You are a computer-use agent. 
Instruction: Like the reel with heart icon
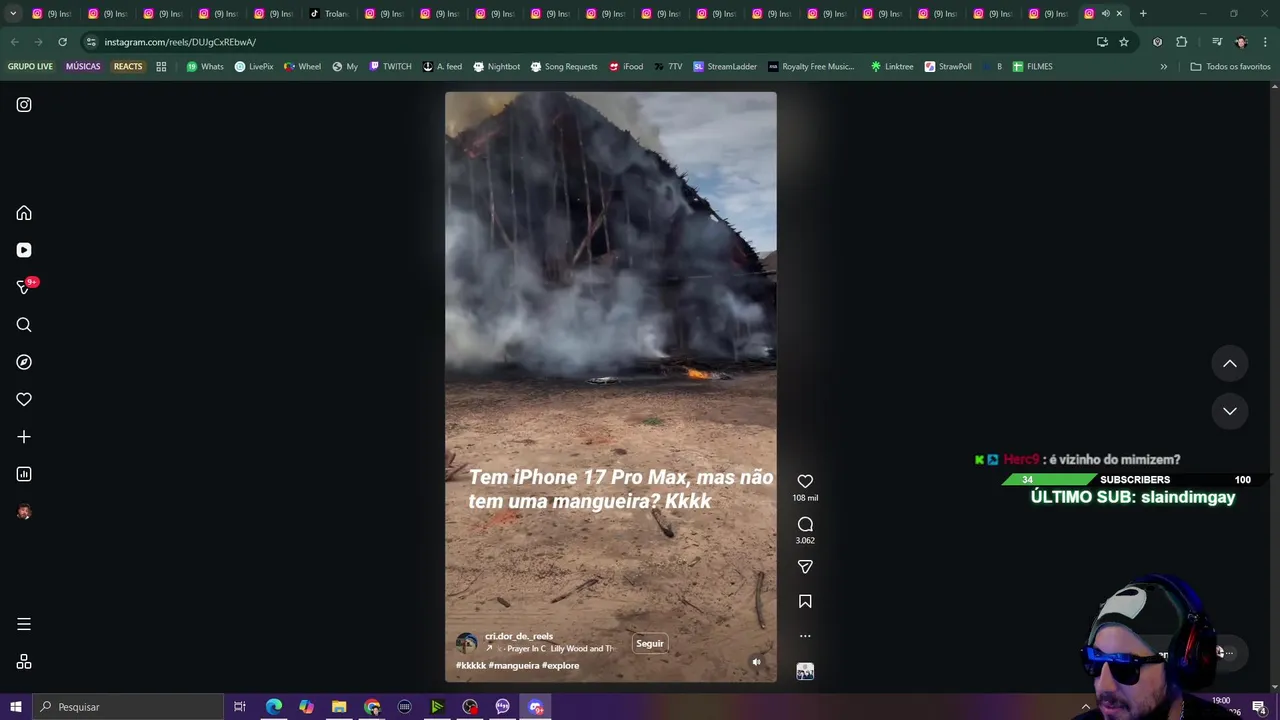pyautogui.click(x=805, y=481)
